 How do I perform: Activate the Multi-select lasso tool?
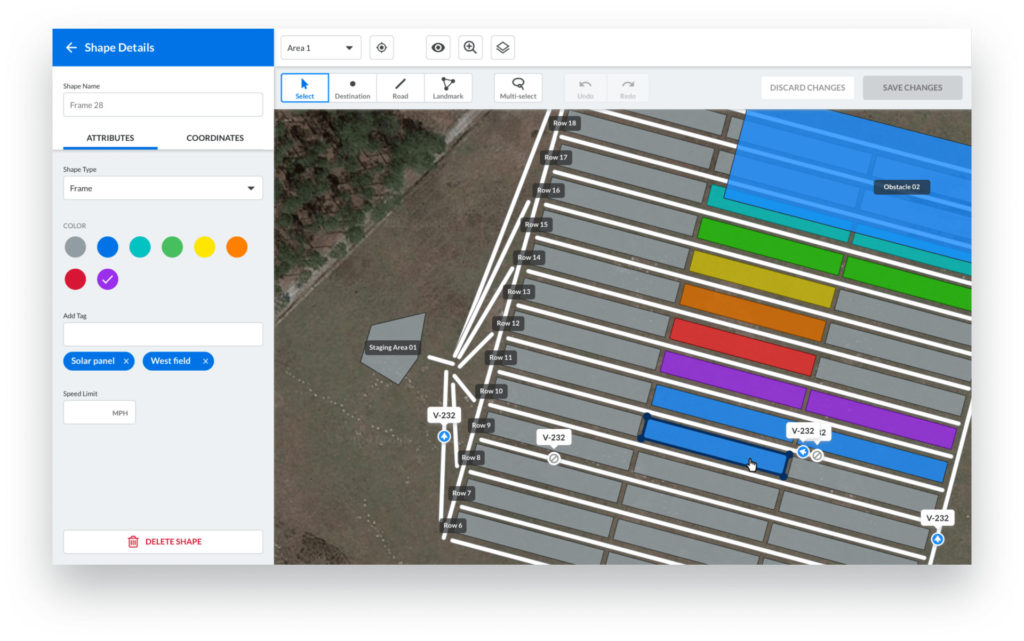click(518, 88)
